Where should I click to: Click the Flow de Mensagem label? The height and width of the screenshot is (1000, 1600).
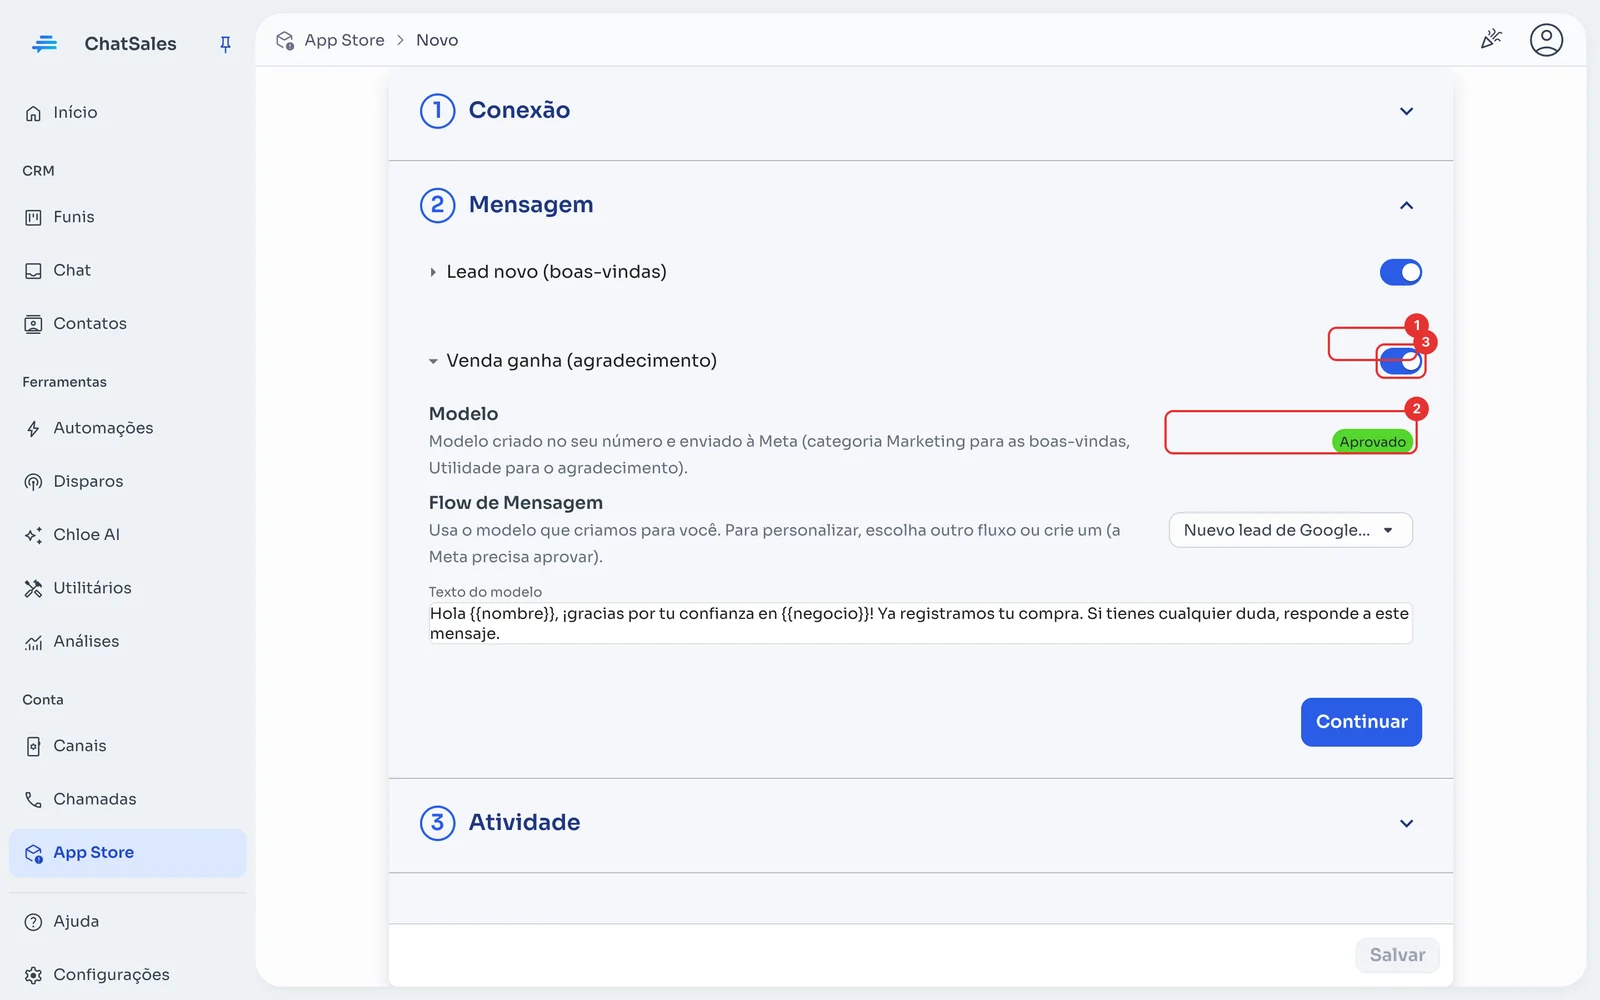(x=516, y=503)
